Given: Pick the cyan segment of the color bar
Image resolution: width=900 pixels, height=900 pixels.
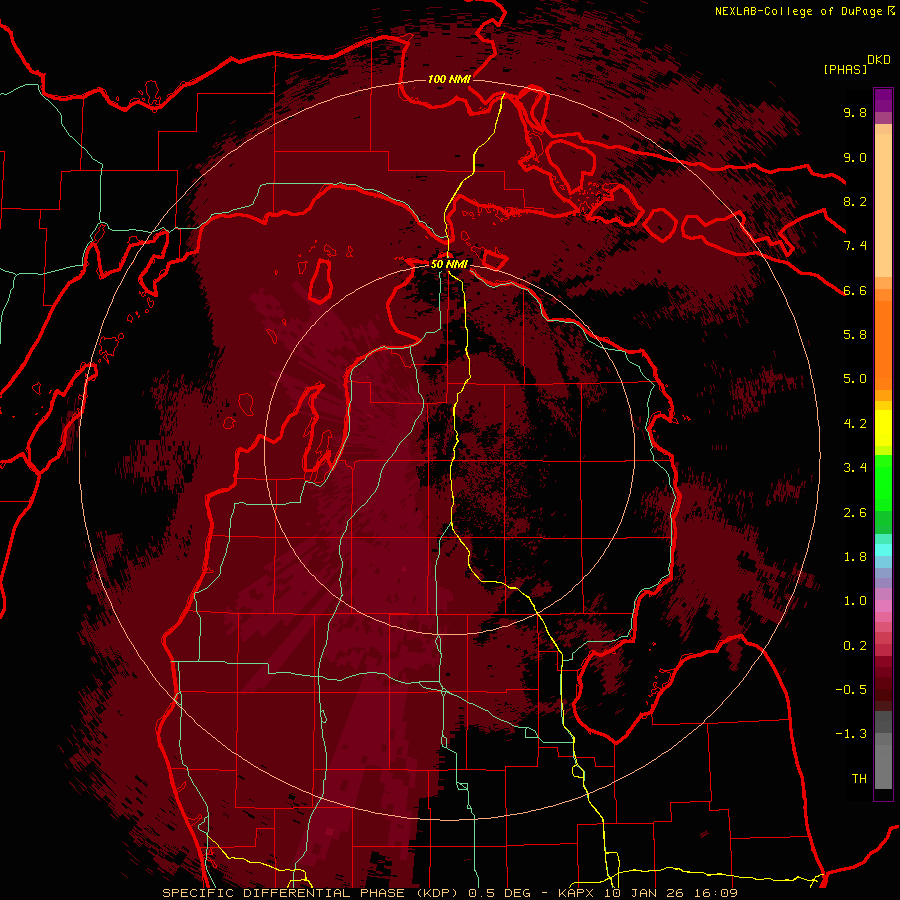Looking at the screenshot, I should pos(883,550).
